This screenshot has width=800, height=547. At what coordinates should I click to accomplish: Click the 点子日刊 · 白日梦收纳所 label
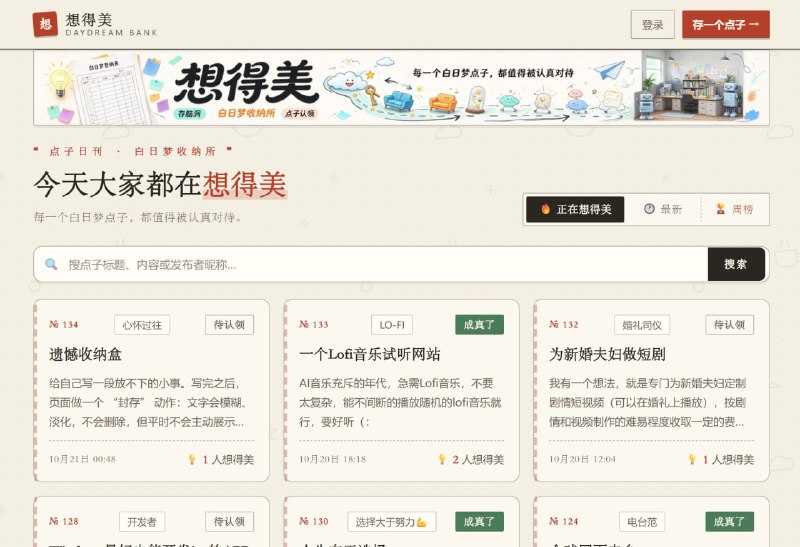(x=133, y=152)
